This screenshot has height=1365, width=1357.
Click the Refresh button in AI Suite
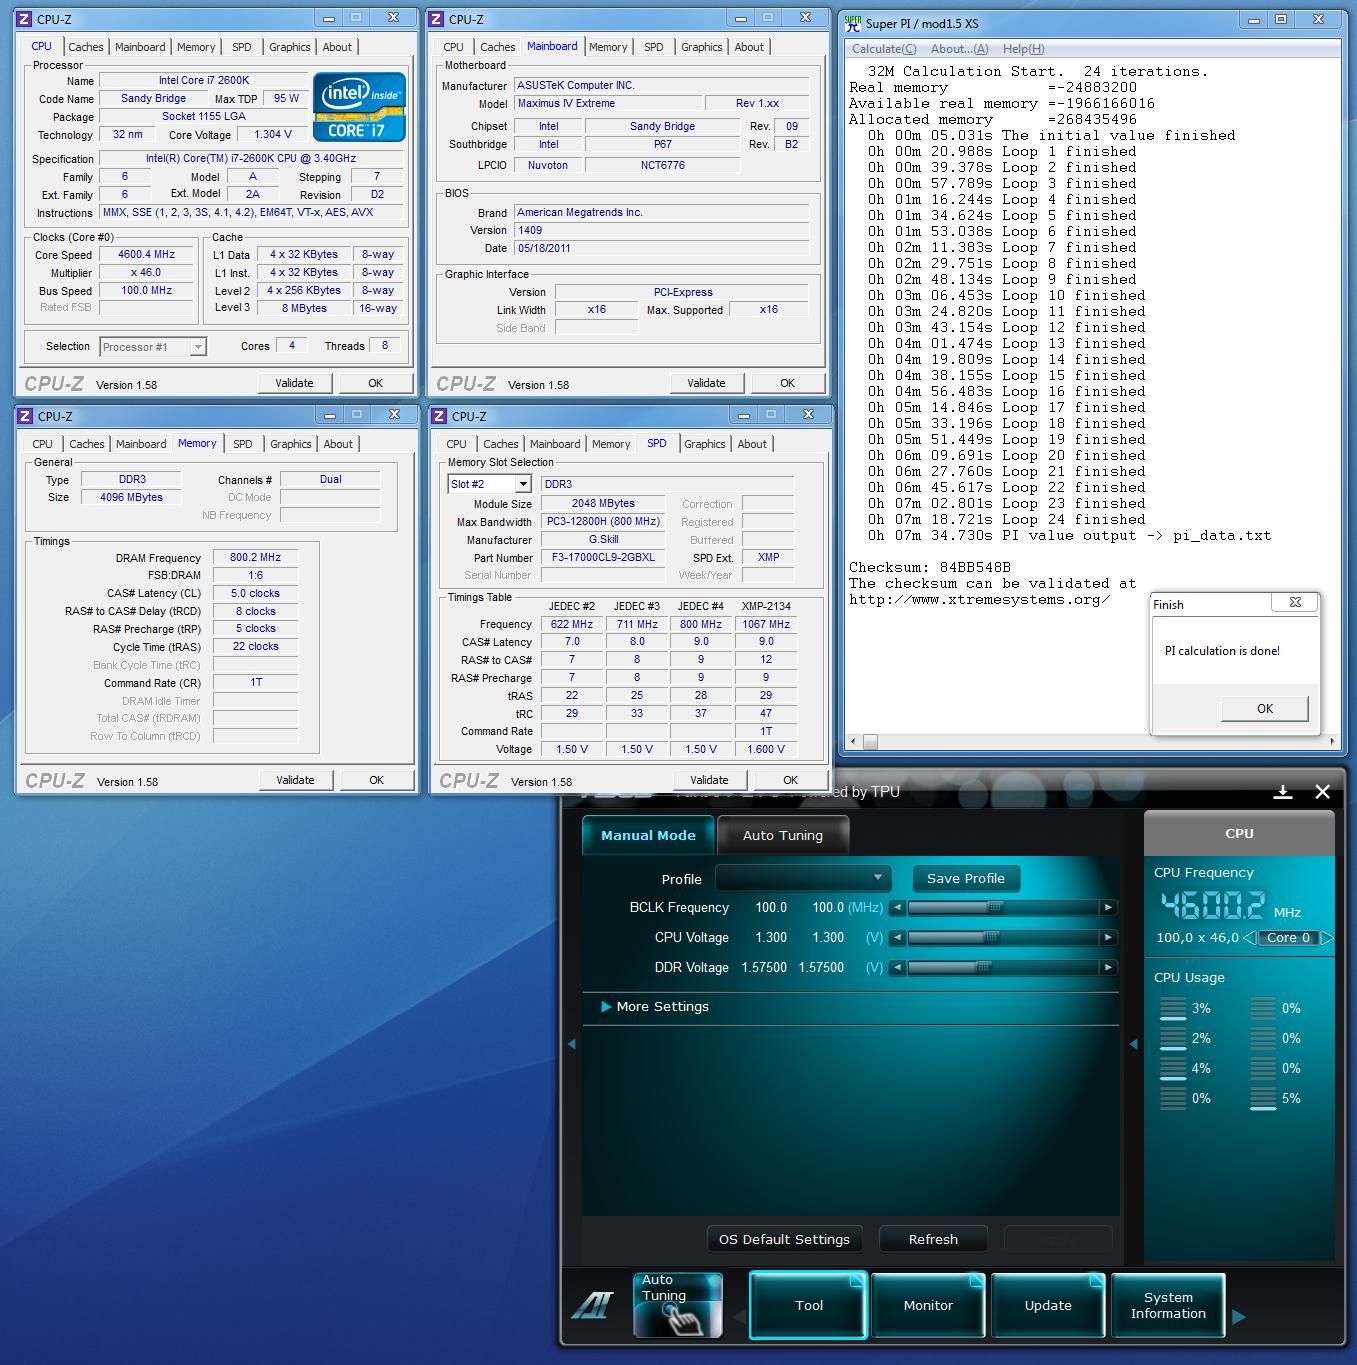pos(933,1239)
